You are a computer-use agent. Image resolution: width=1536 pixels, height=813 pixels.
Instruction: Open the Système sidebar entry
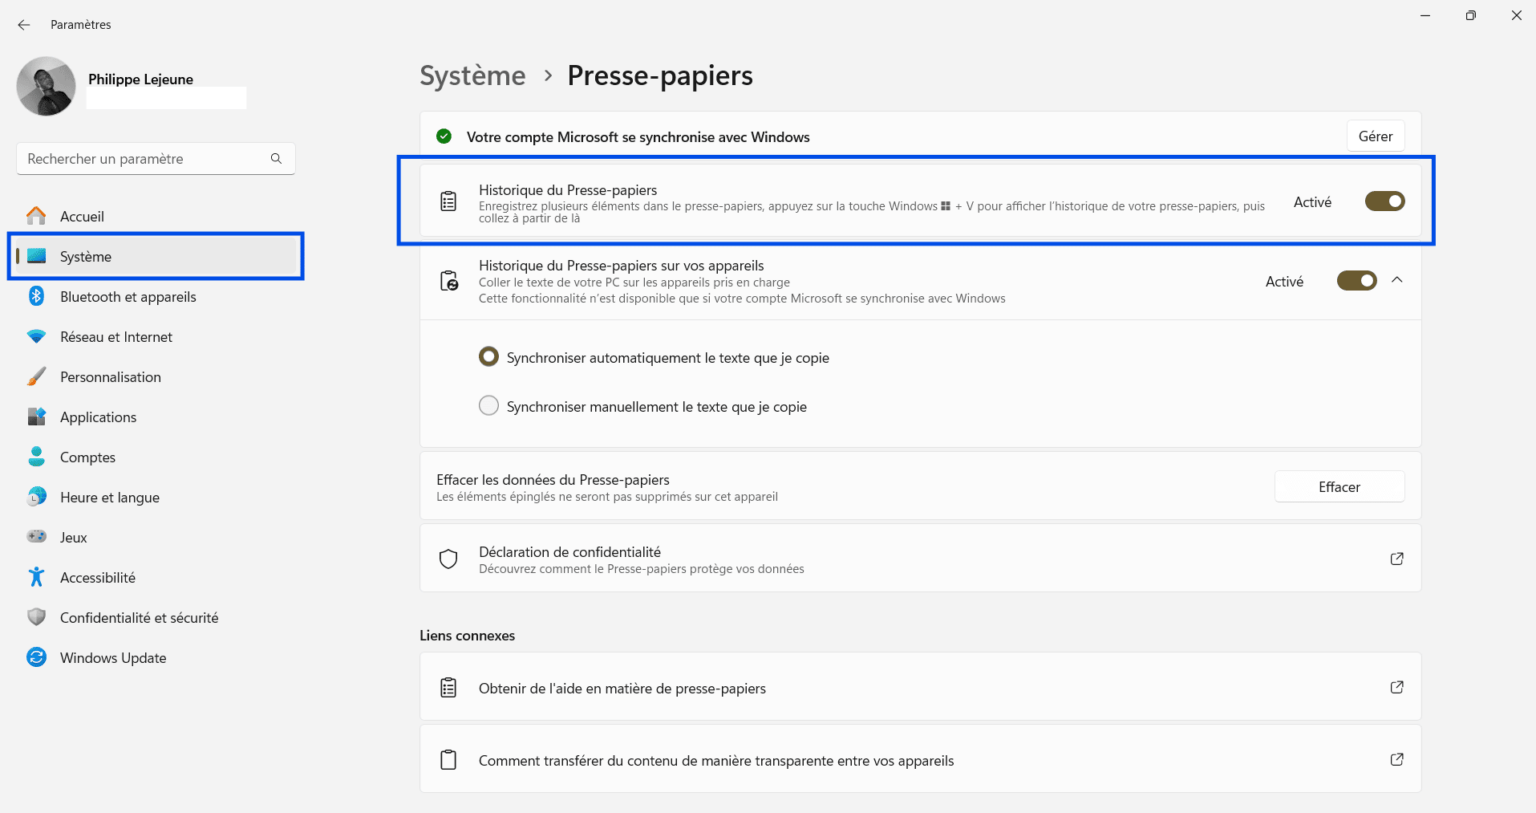(156, 257)
